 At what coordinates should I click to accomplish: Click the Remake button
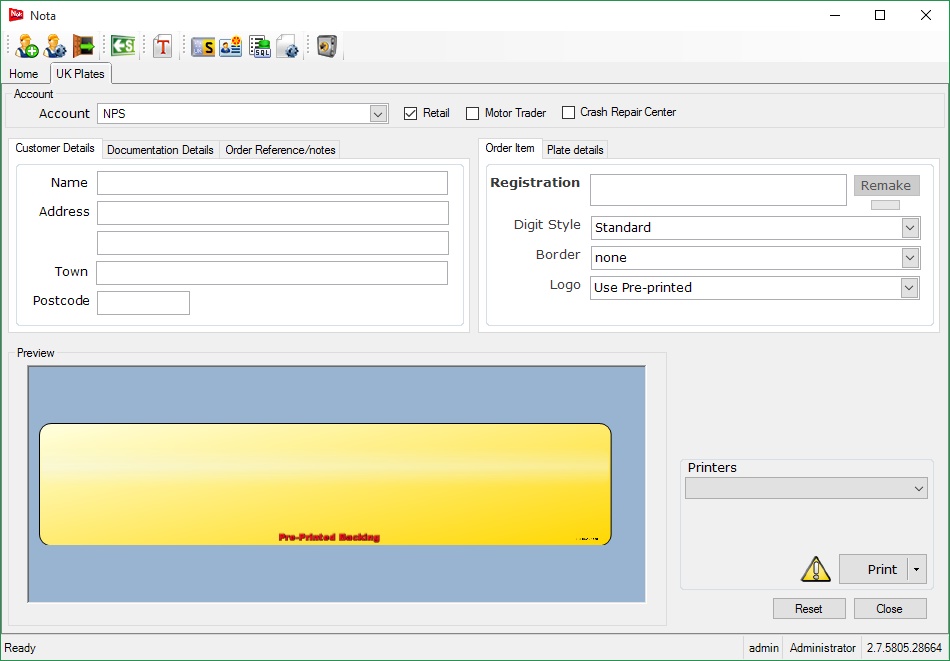(x=886, y=185)
